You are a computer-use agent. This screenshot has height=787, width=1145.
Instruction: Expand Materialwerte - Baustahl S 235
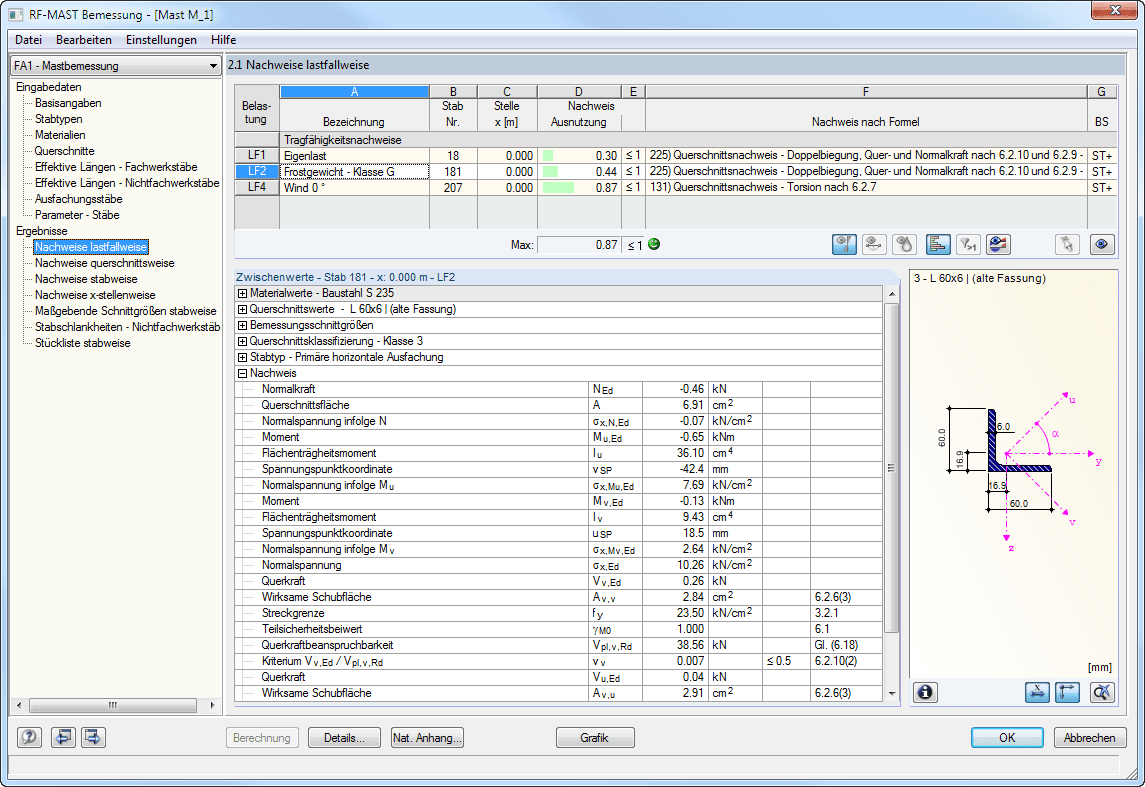click(x=242, y=293)
